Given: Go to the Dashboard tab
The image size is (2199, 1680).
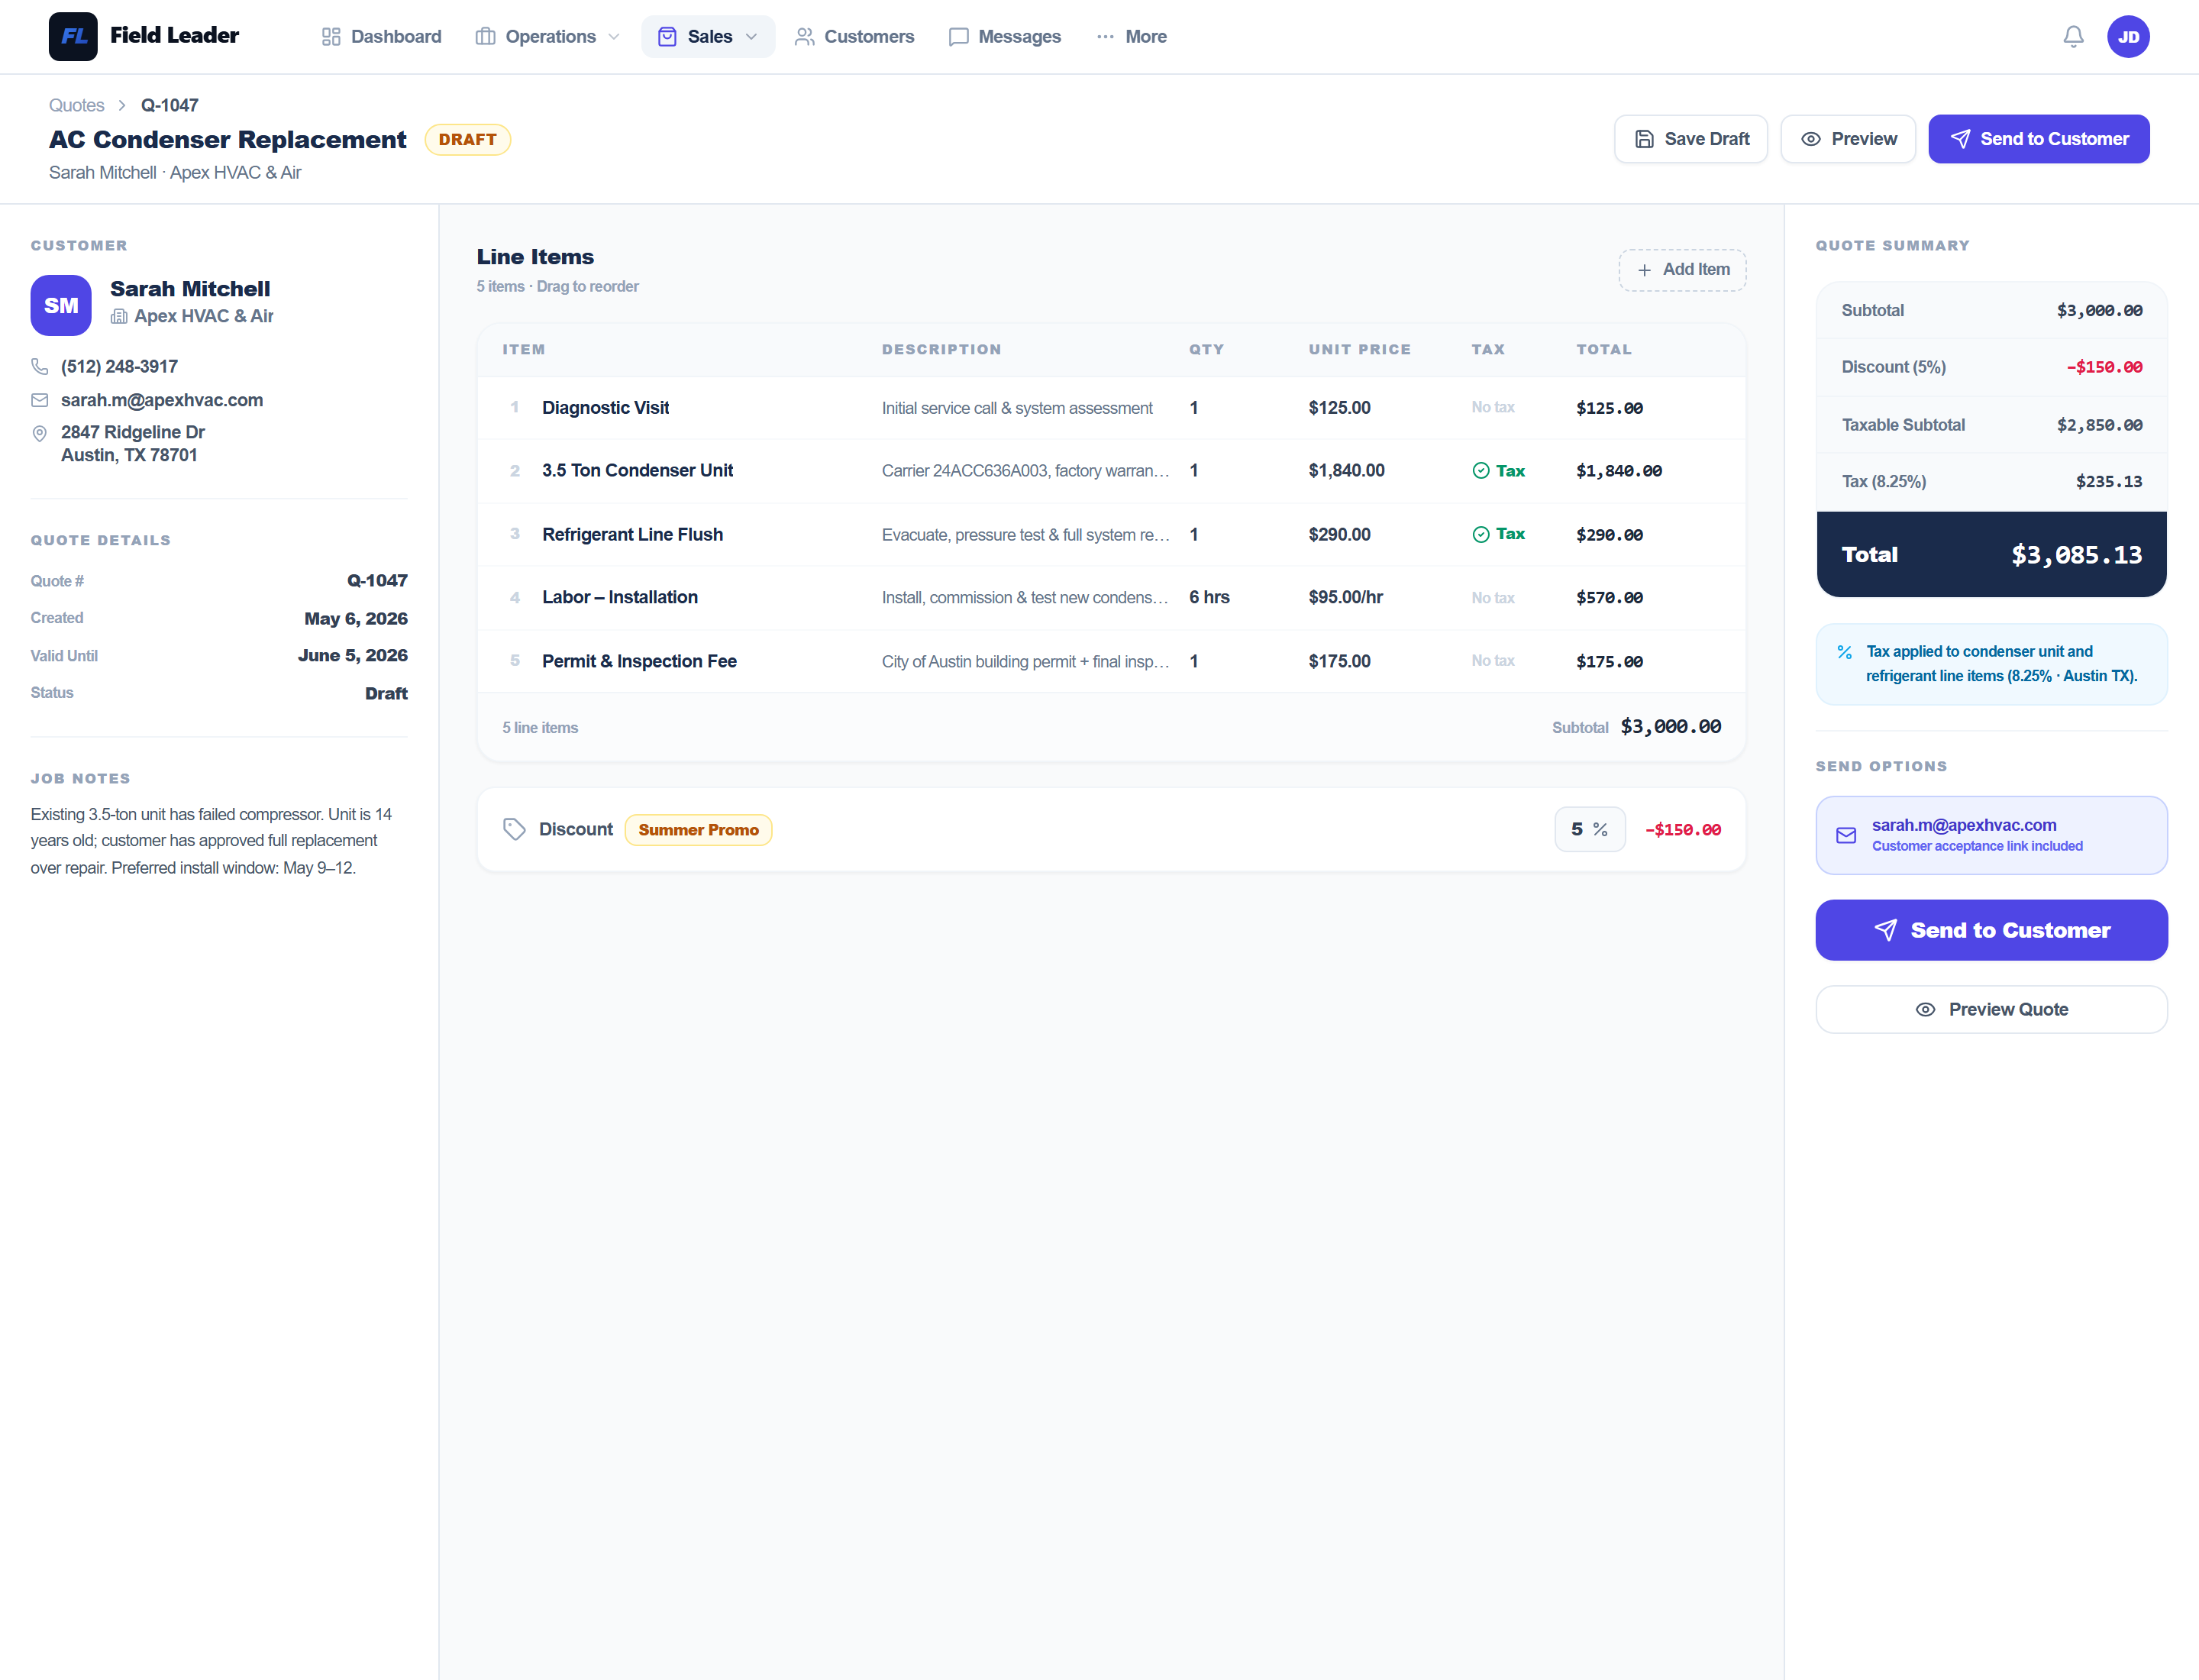Looking at the screenshot, I should coord(381,37).
